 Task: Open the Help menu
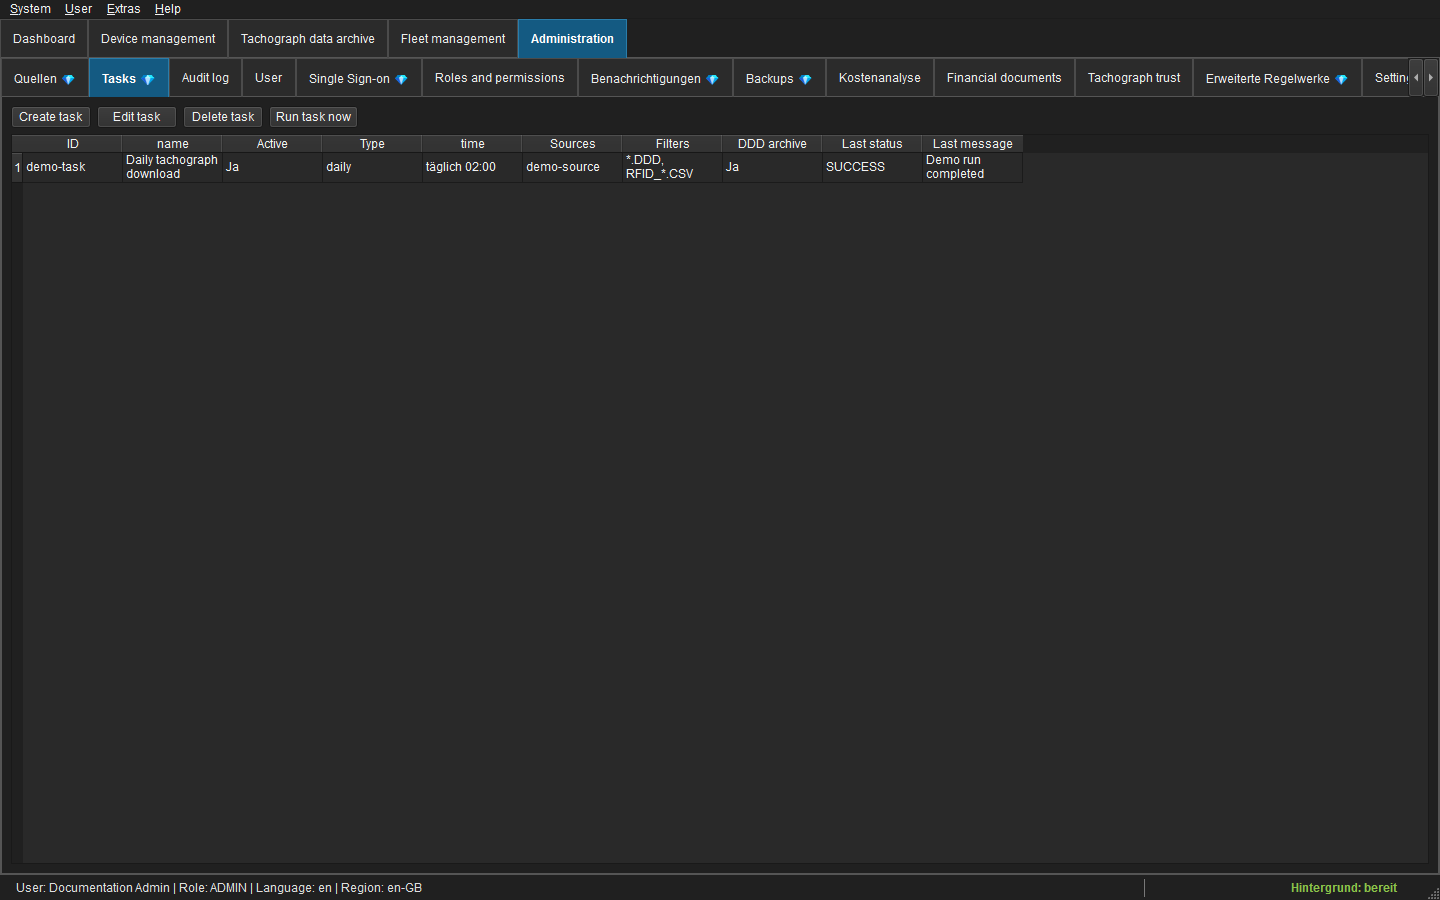(167, 9)
